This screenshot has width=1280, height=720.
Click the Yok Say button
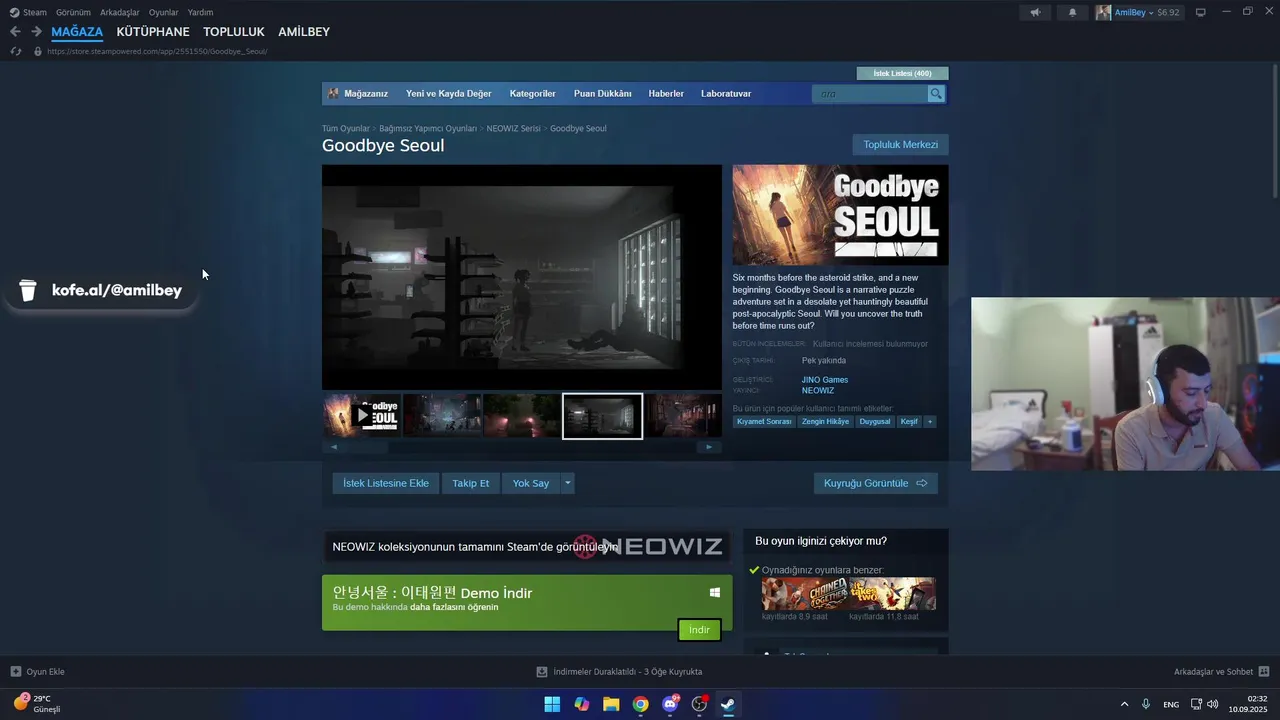pyautogui.click(x=531, y=483)
